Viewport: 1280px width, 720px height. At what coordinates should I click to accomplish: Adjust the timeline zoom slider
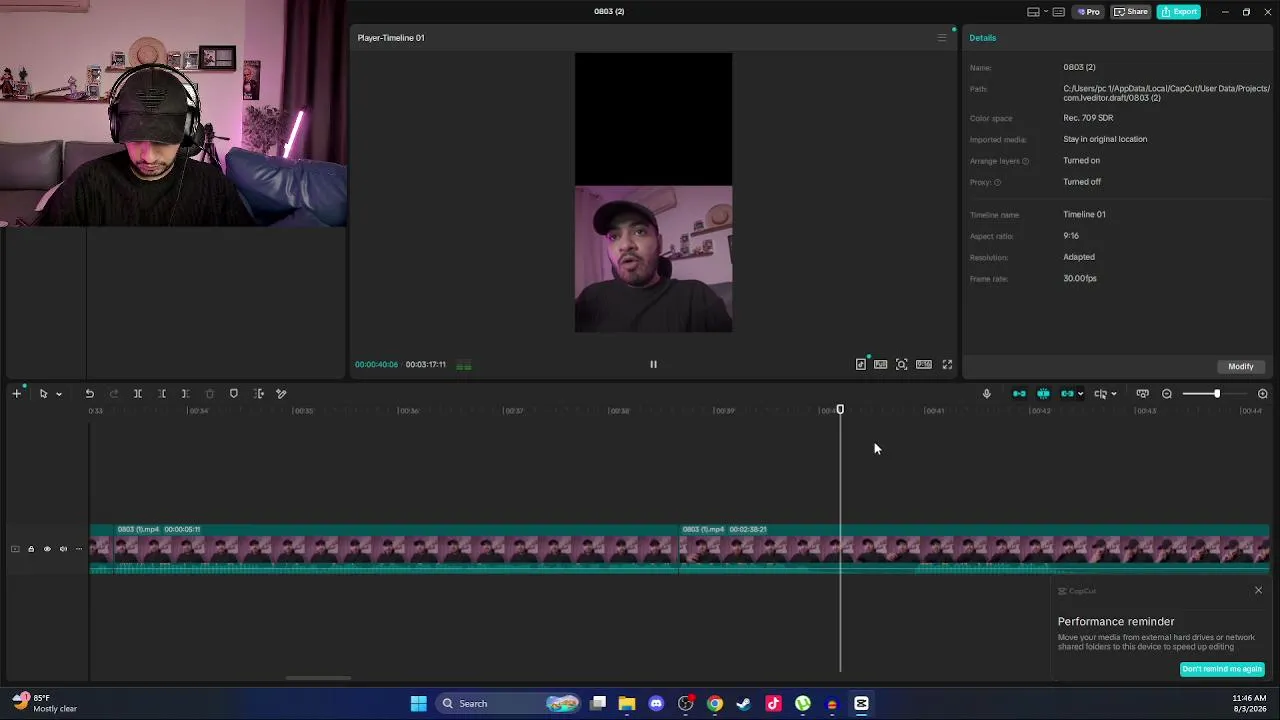(1216, 394)
